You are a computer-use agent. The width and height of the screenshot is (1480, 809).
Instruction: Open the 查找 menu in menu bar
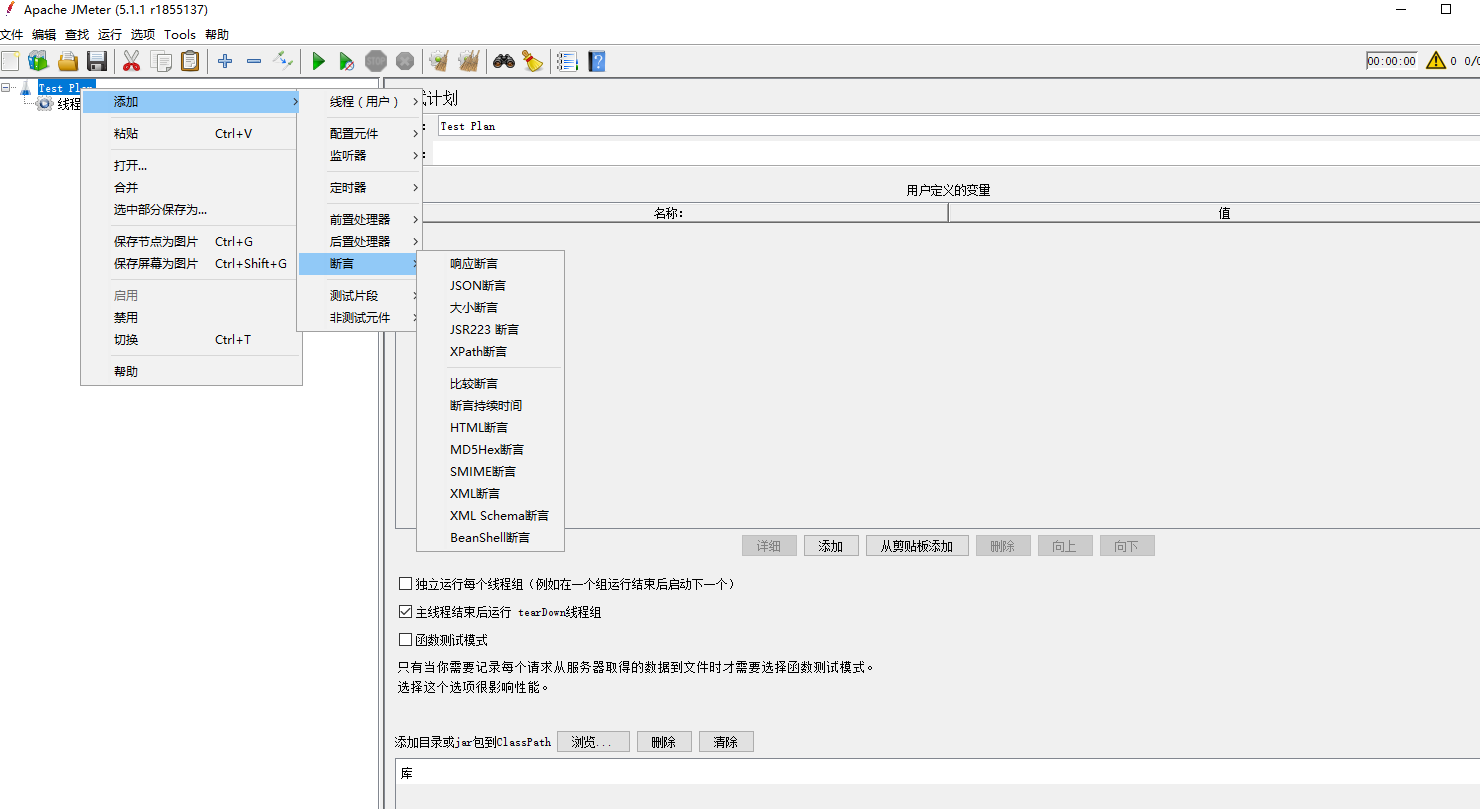click(x=77, y=34)
